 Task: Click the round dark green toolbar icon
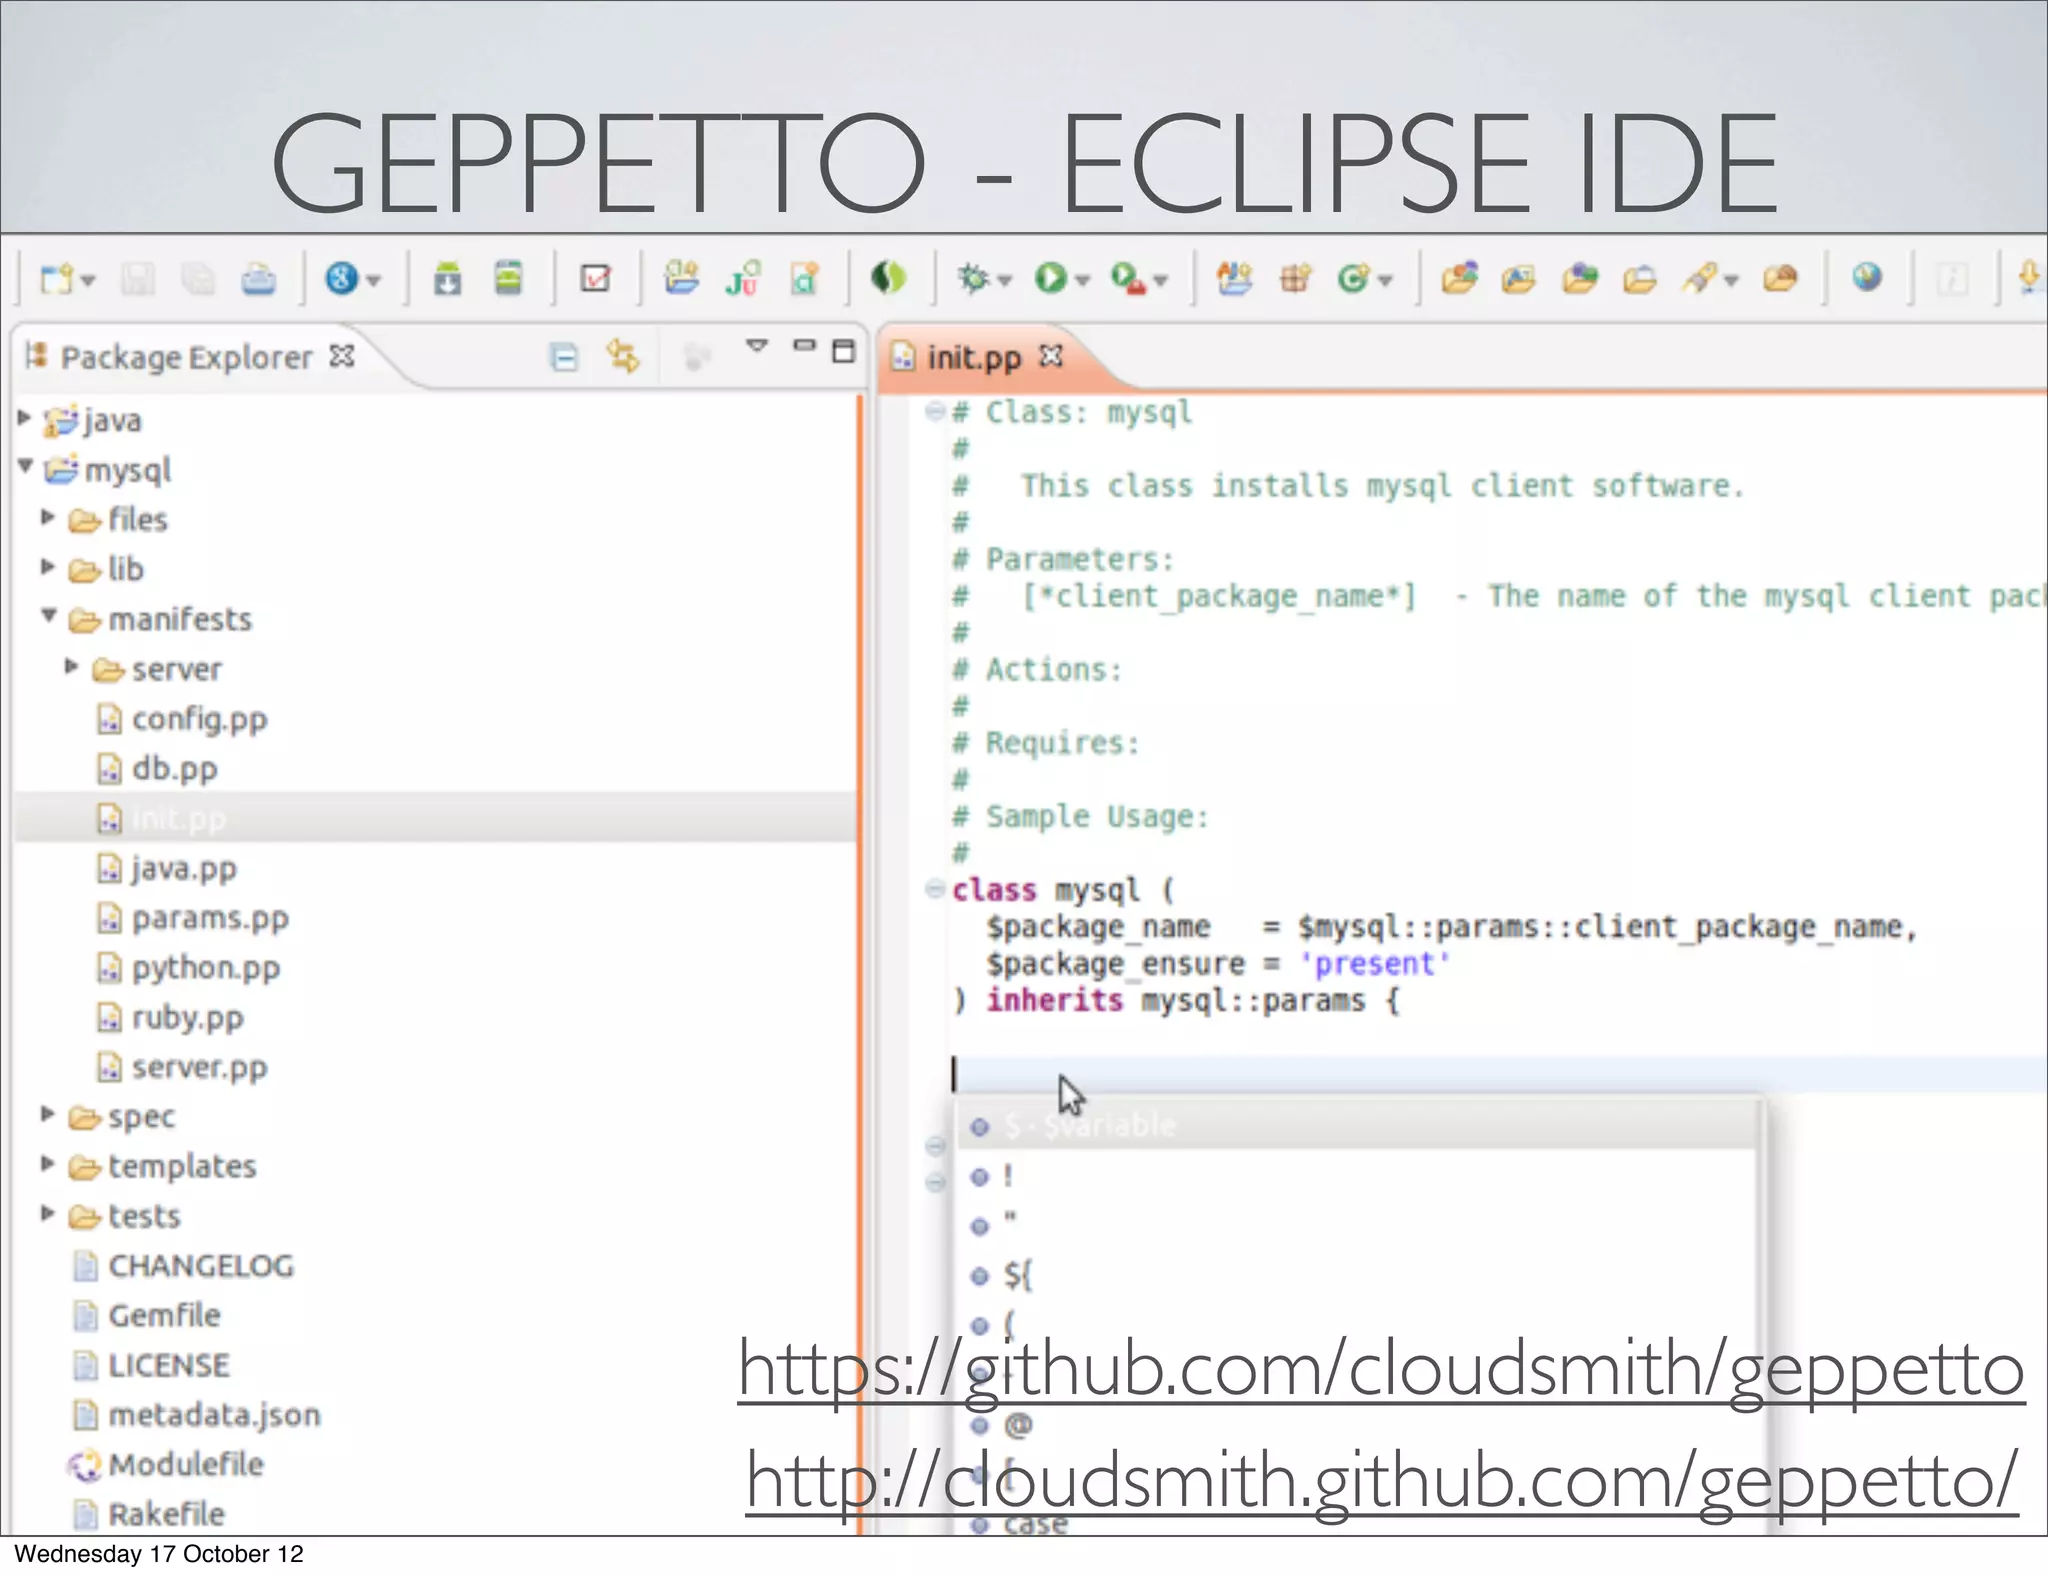coord(888,277)
